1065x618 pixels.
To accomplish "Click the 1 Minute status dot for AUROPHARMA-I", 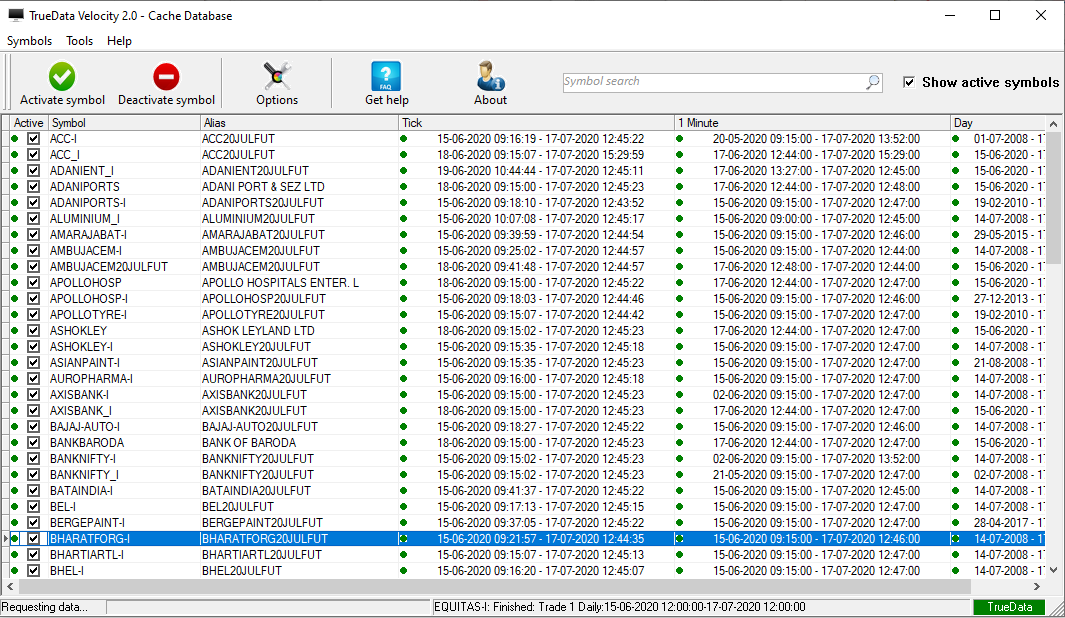I will click(x=679, y=379).
